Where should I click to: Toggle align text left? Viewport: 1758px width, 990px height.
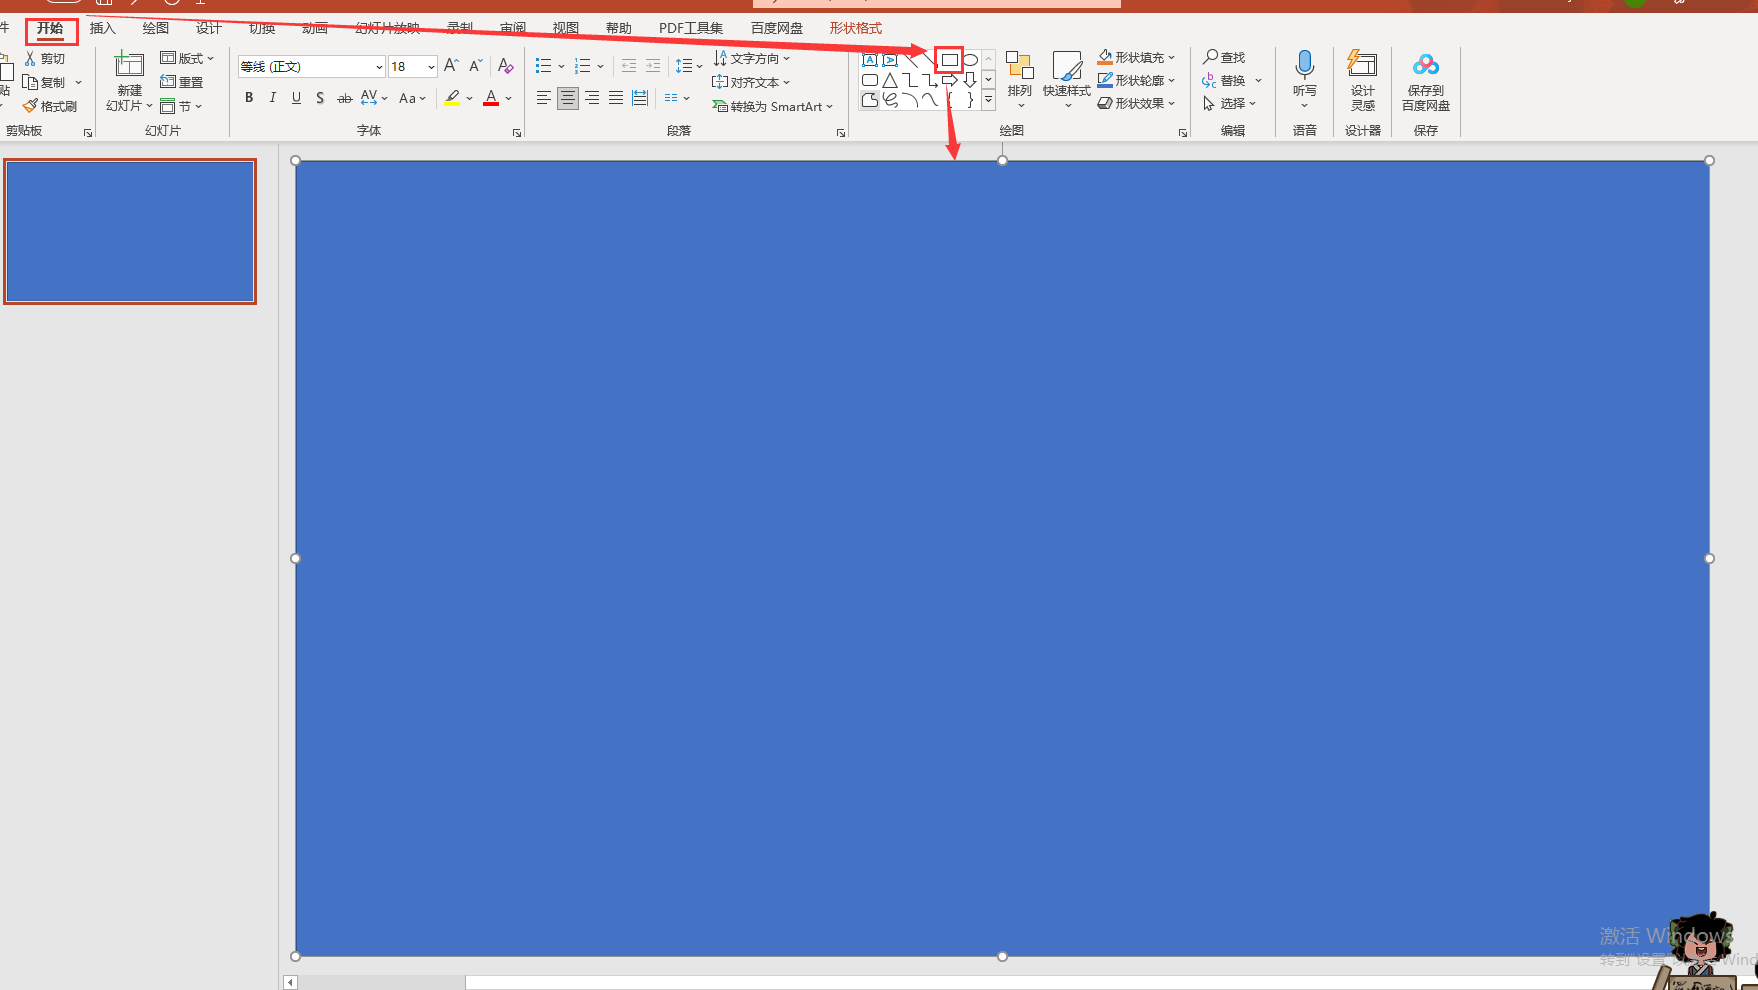pos(544,98)
